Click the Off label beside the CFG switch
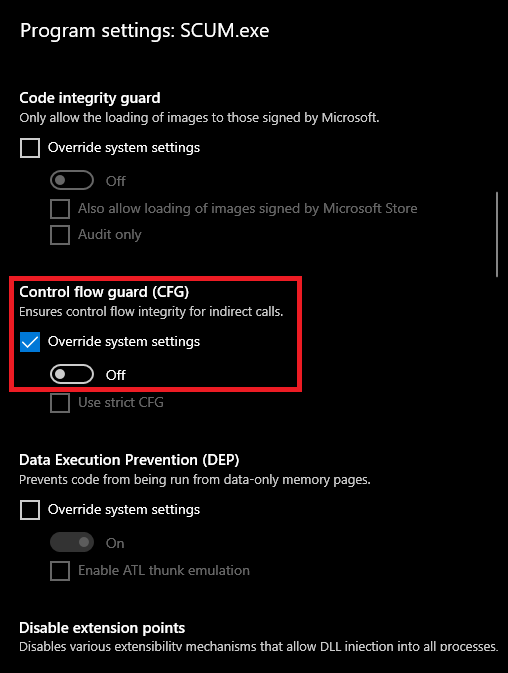508x673 pixels. (x=116, y=375)
